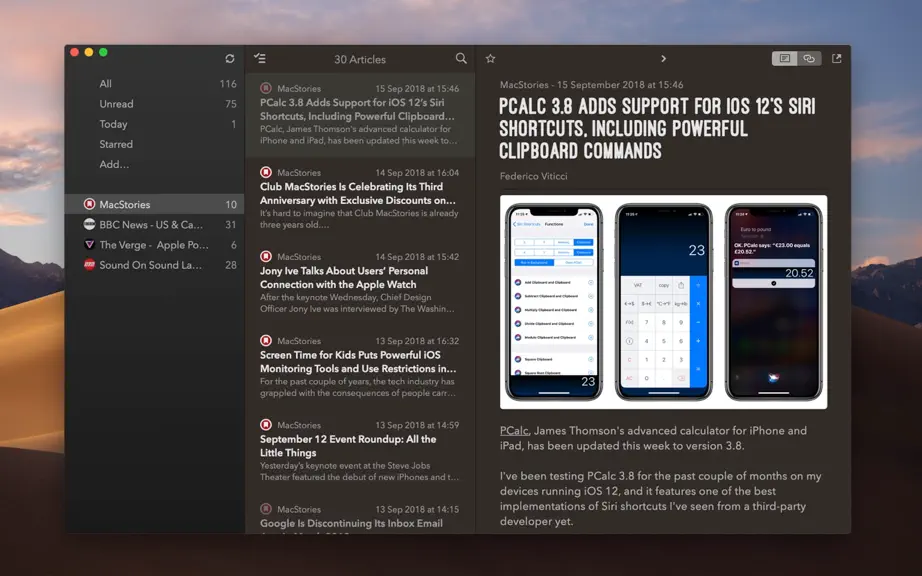
Task: Click feed badge on Google Inbox article row
Action: 266,508
